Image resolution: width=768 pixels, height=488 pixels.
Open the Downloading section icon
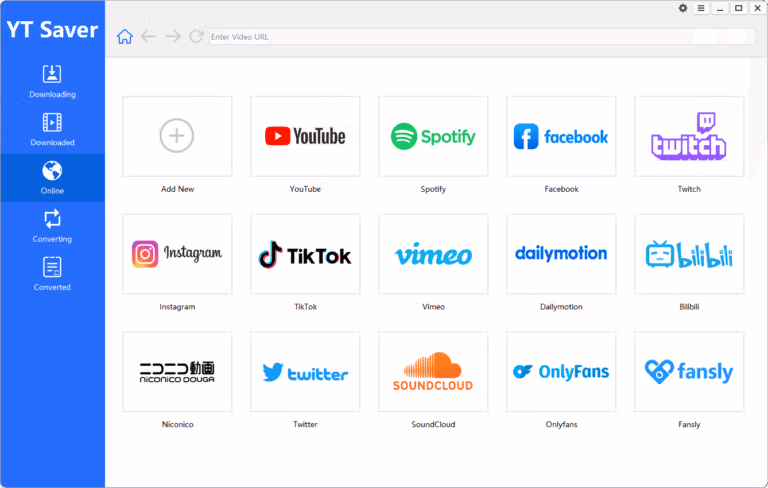coord(52,74)
